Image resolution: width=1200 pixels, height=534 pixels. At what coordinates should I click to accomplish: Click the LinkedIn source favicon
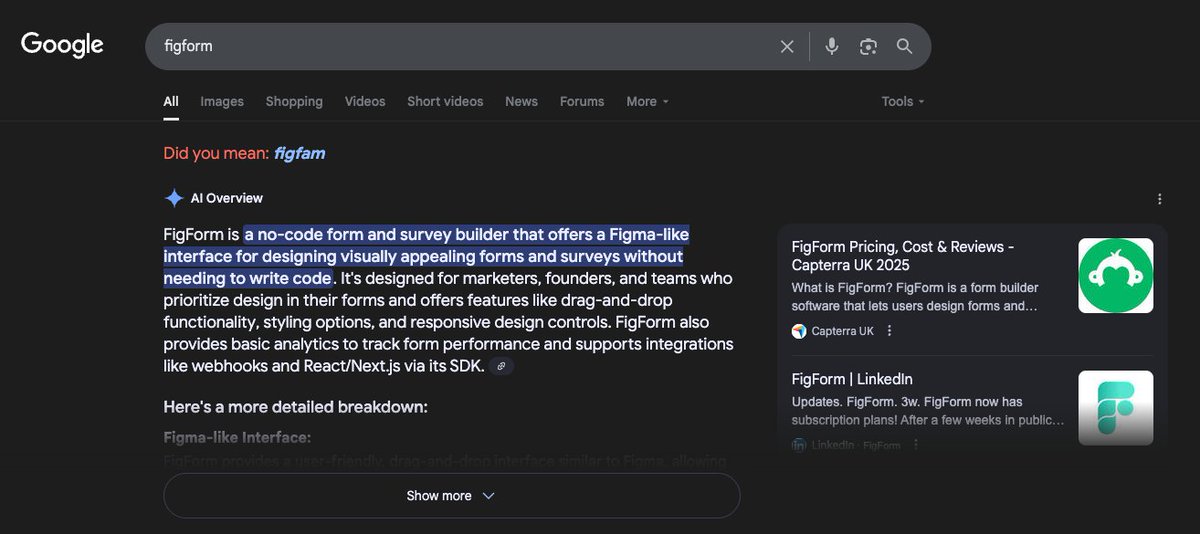point(799,445)
